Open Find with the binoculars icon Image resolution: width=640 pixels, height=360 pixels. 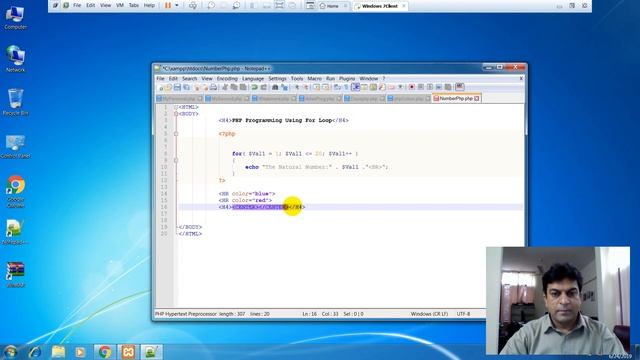[x=275, y=87]
